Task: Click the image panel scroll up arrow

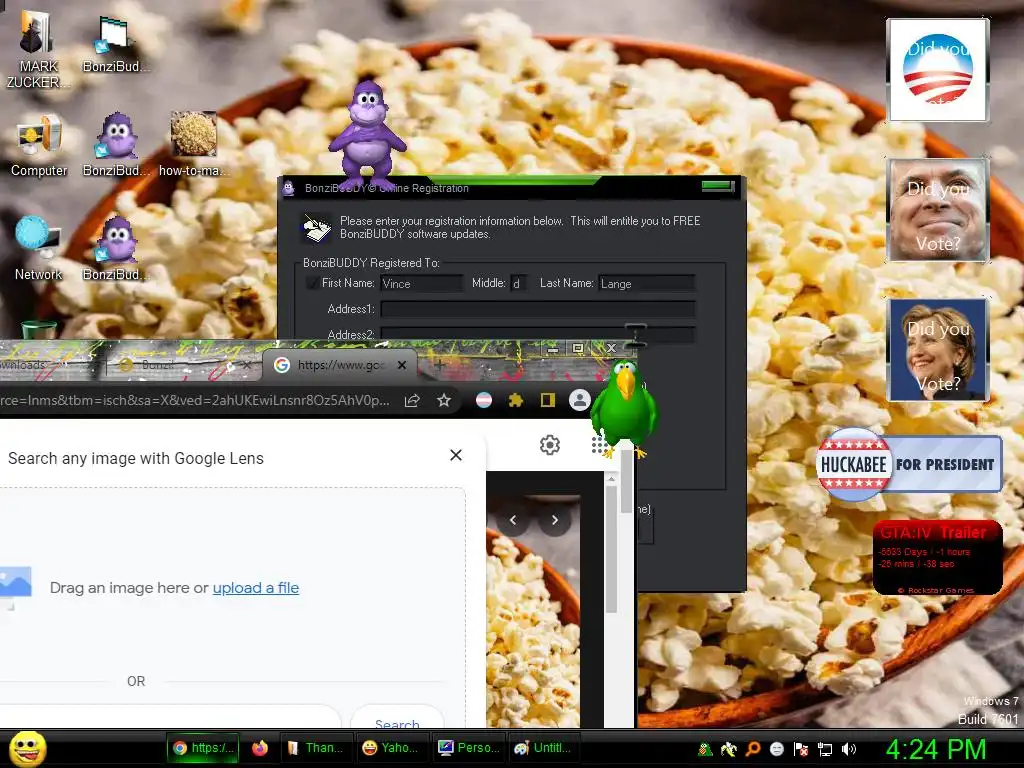Action: pos(611,479)
